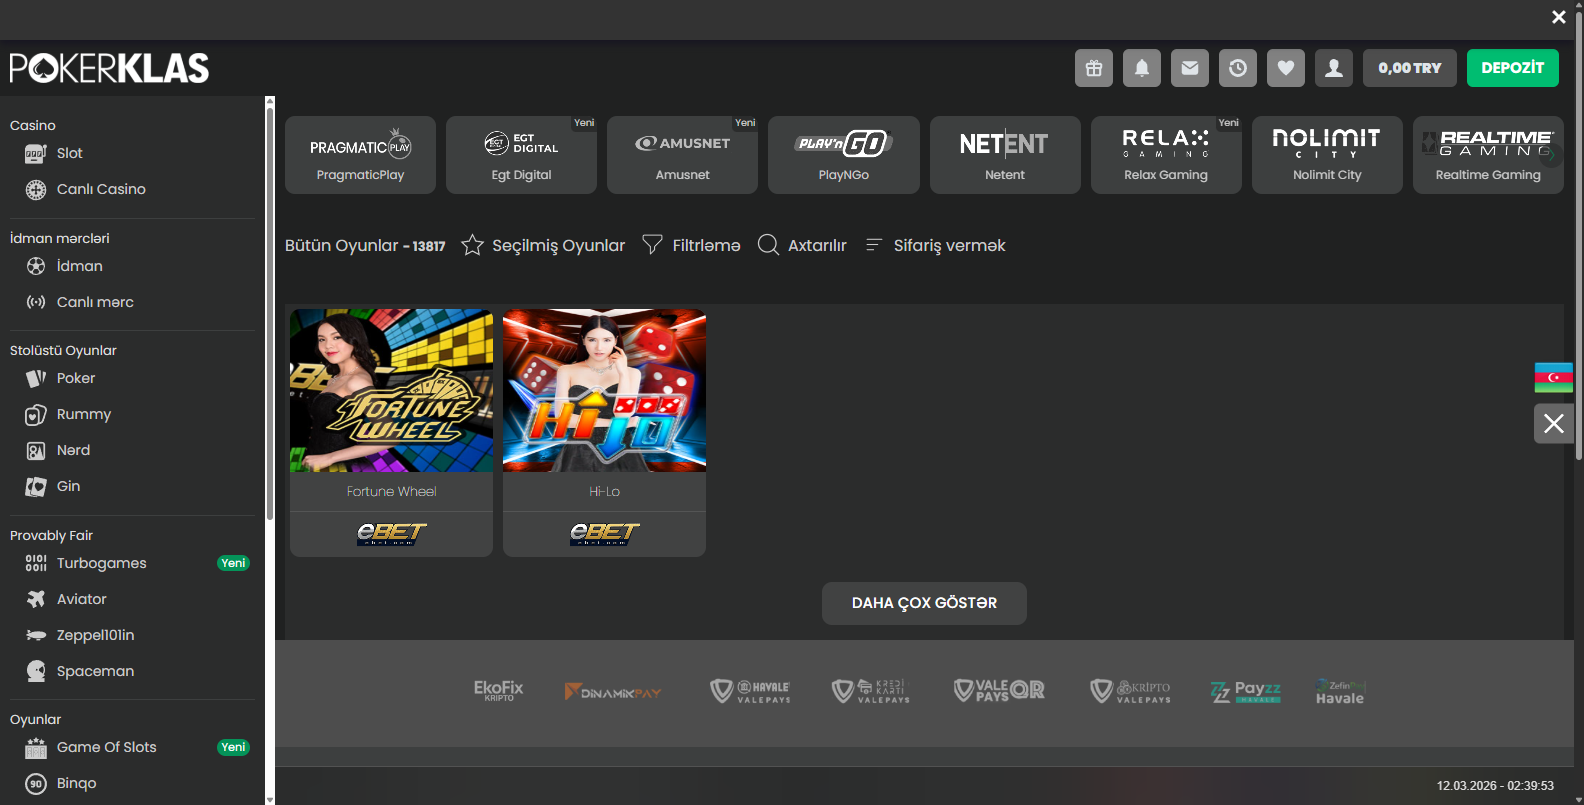Screen dimensions: 1584x805
Task: Click the Hi-Lo title link
Action: (x=604, y=491)
